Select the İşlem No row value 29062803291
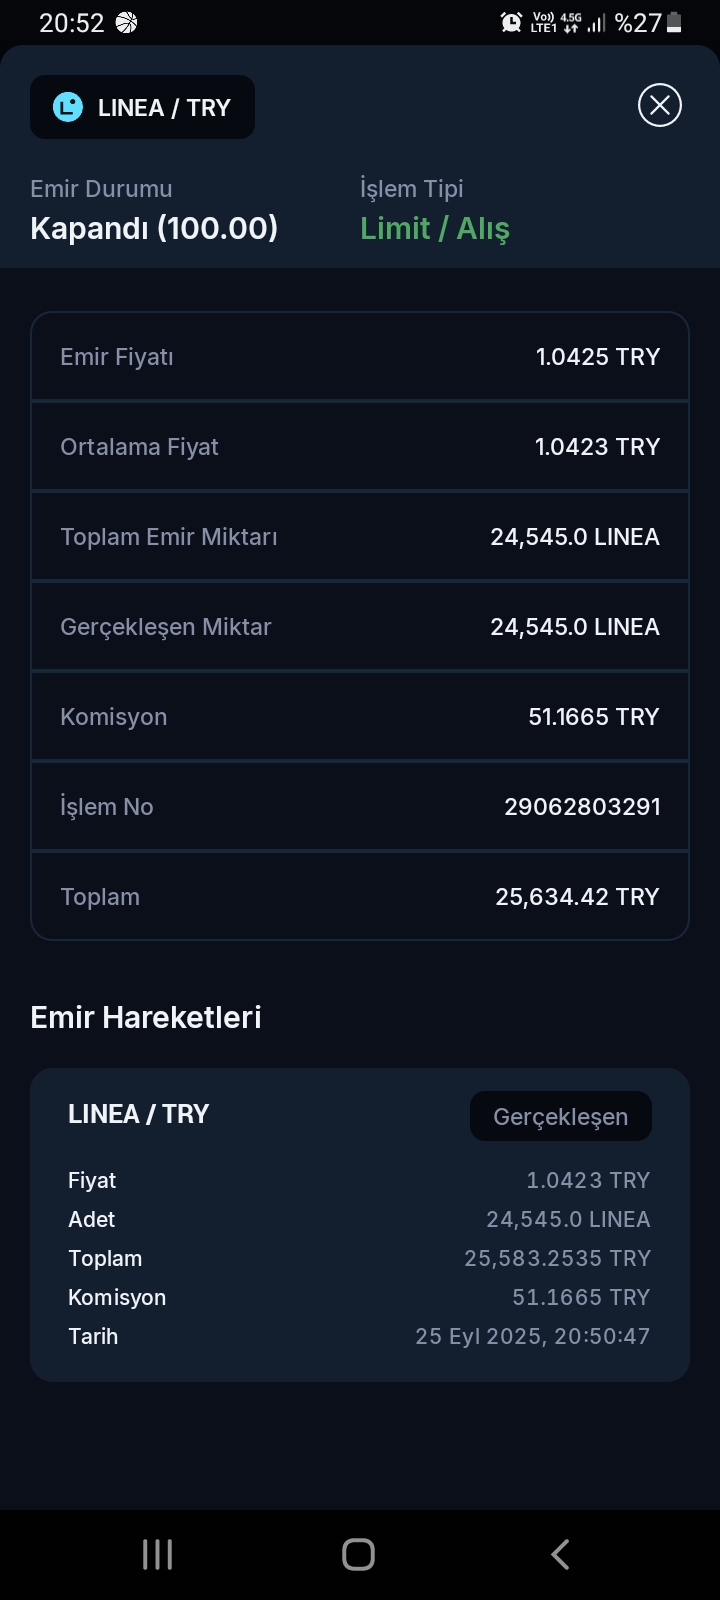The width and height of the screenshot is (720, 1600). point(582,807)
